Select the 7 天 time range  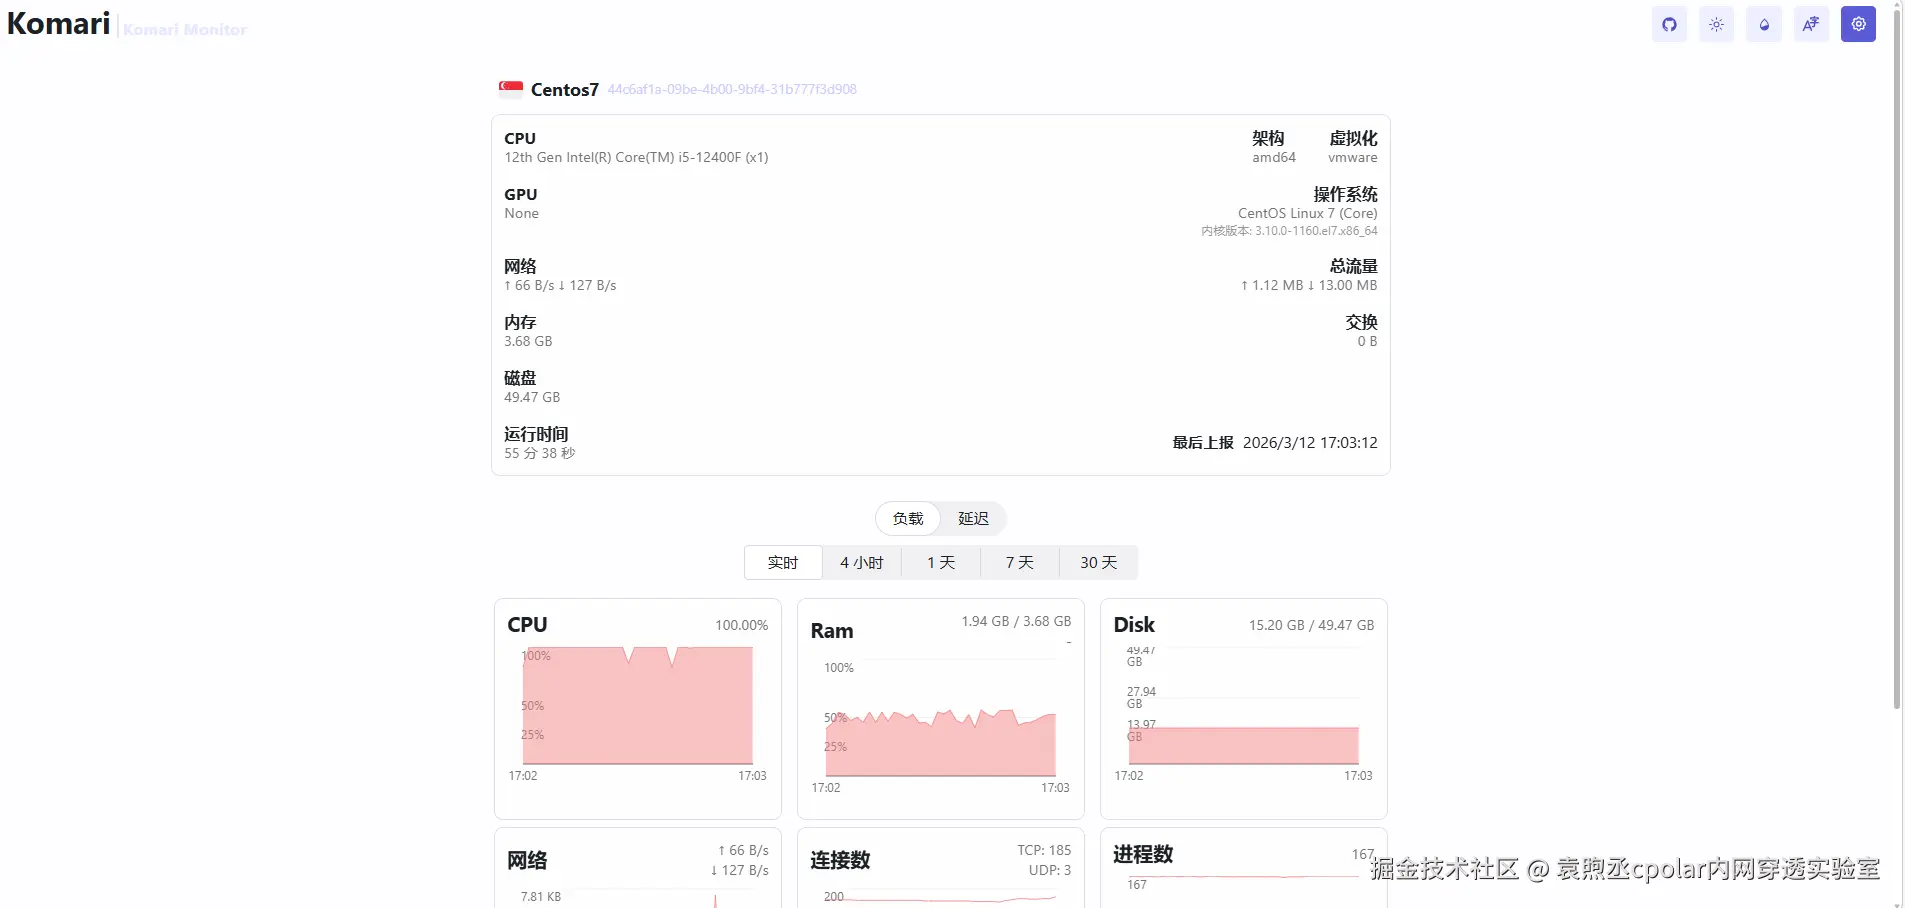point(1020,562)
